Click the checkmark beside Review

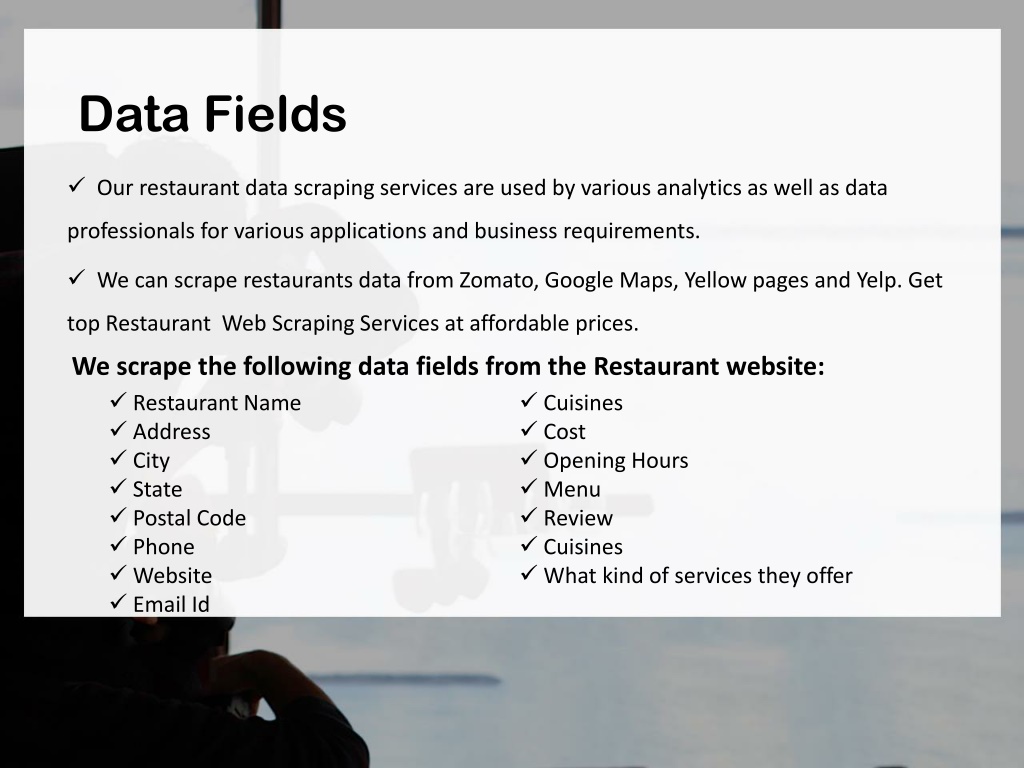[x=528, y=515]
